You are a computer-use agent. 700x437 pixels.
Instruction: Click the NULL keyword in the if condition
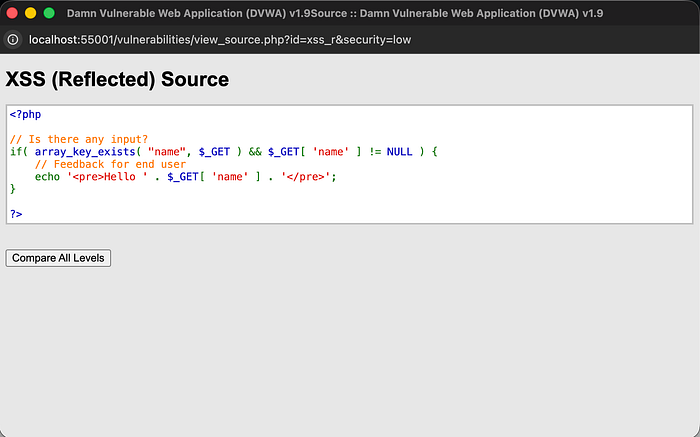pos(399,152)
